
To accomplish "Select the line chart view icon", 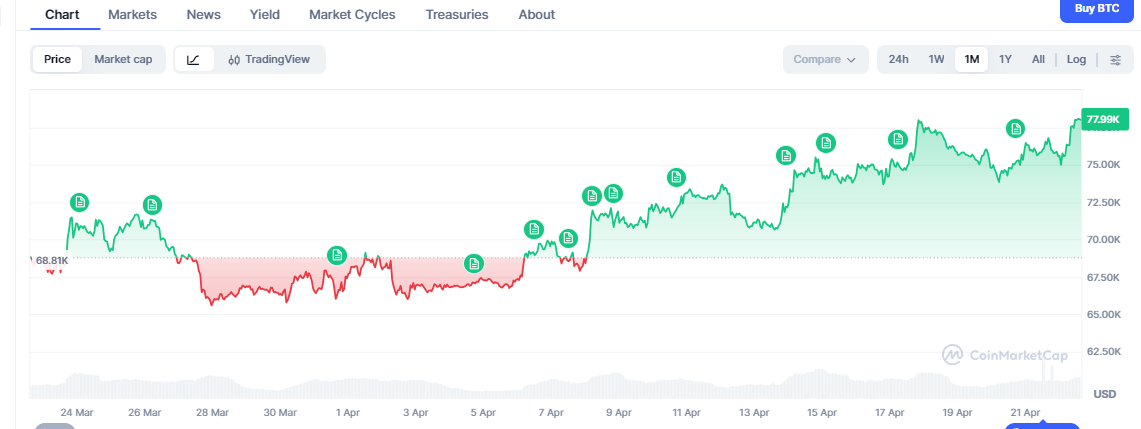I will coord(194,59).
